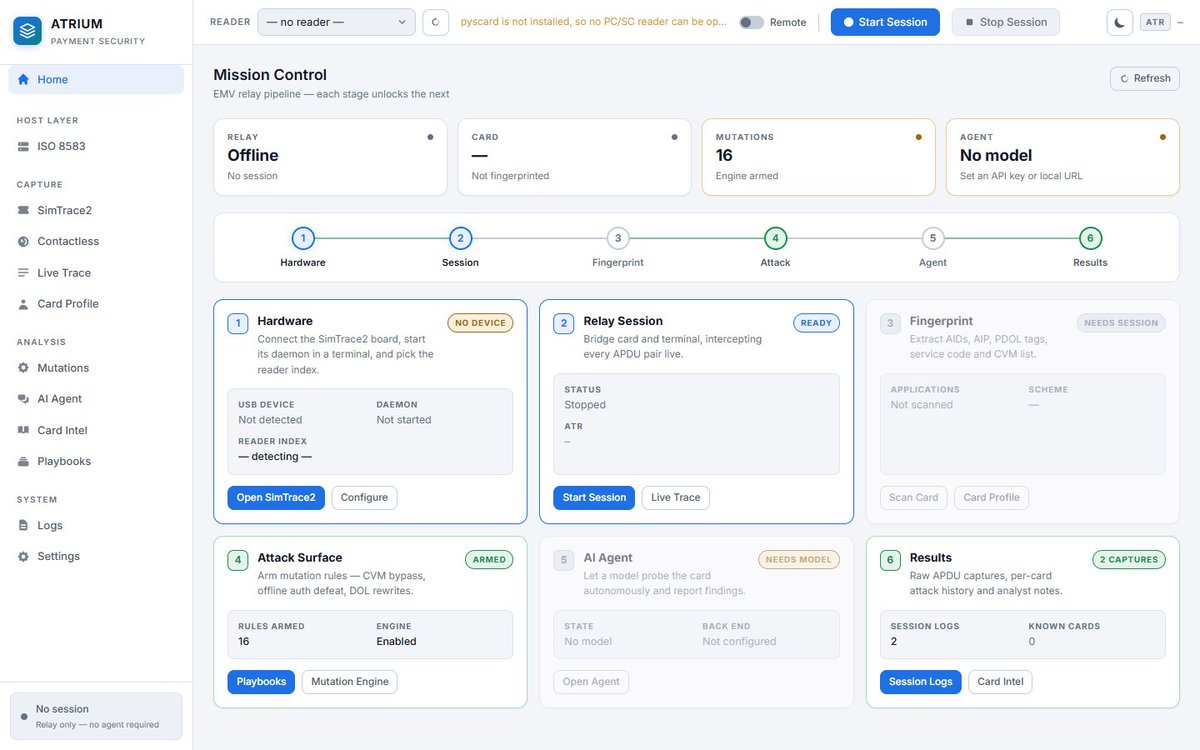This screenshot has height=750, width=1200.
Task: Open the Card Intel navigation item
Action: (x=96, y=430)
